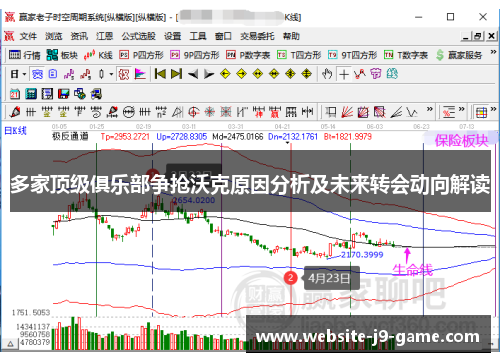This screenshot has width=500, height=362.
Task: Select the zigzag wave line tool
Action: (412, 112)
